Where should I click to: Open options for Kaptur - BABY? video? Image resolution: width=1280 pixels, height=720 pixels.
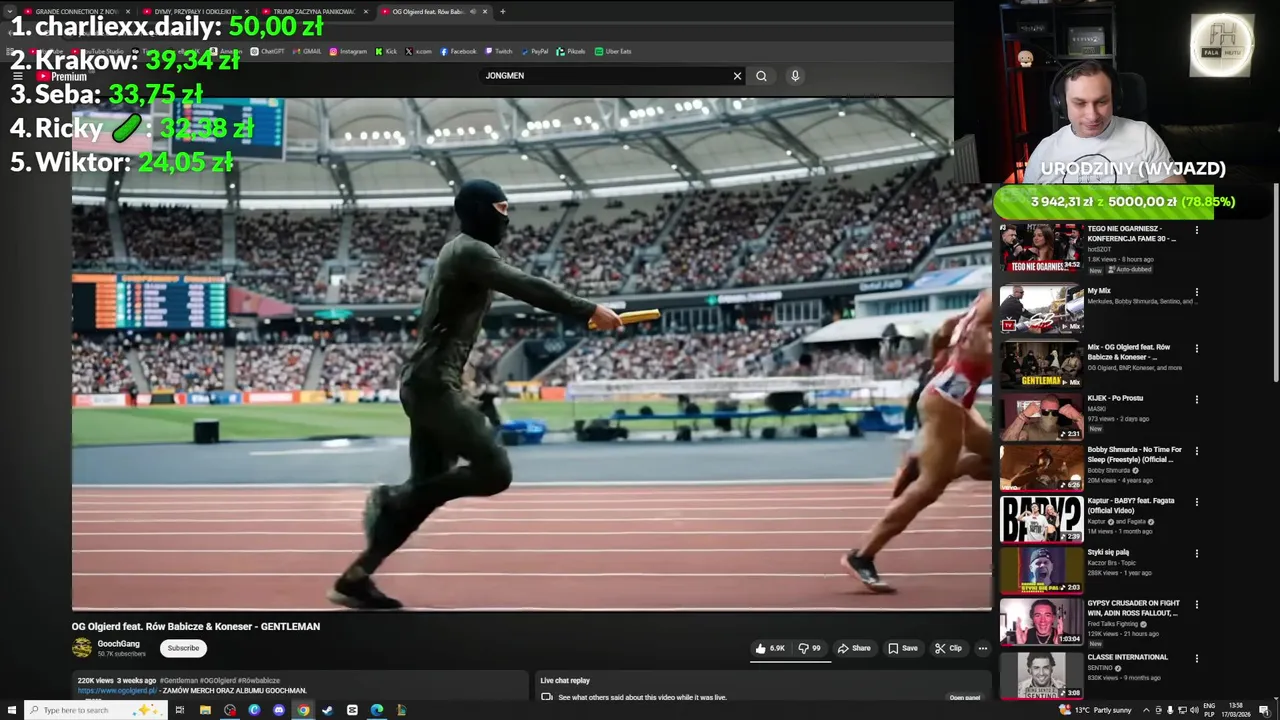pos(1196,502)
